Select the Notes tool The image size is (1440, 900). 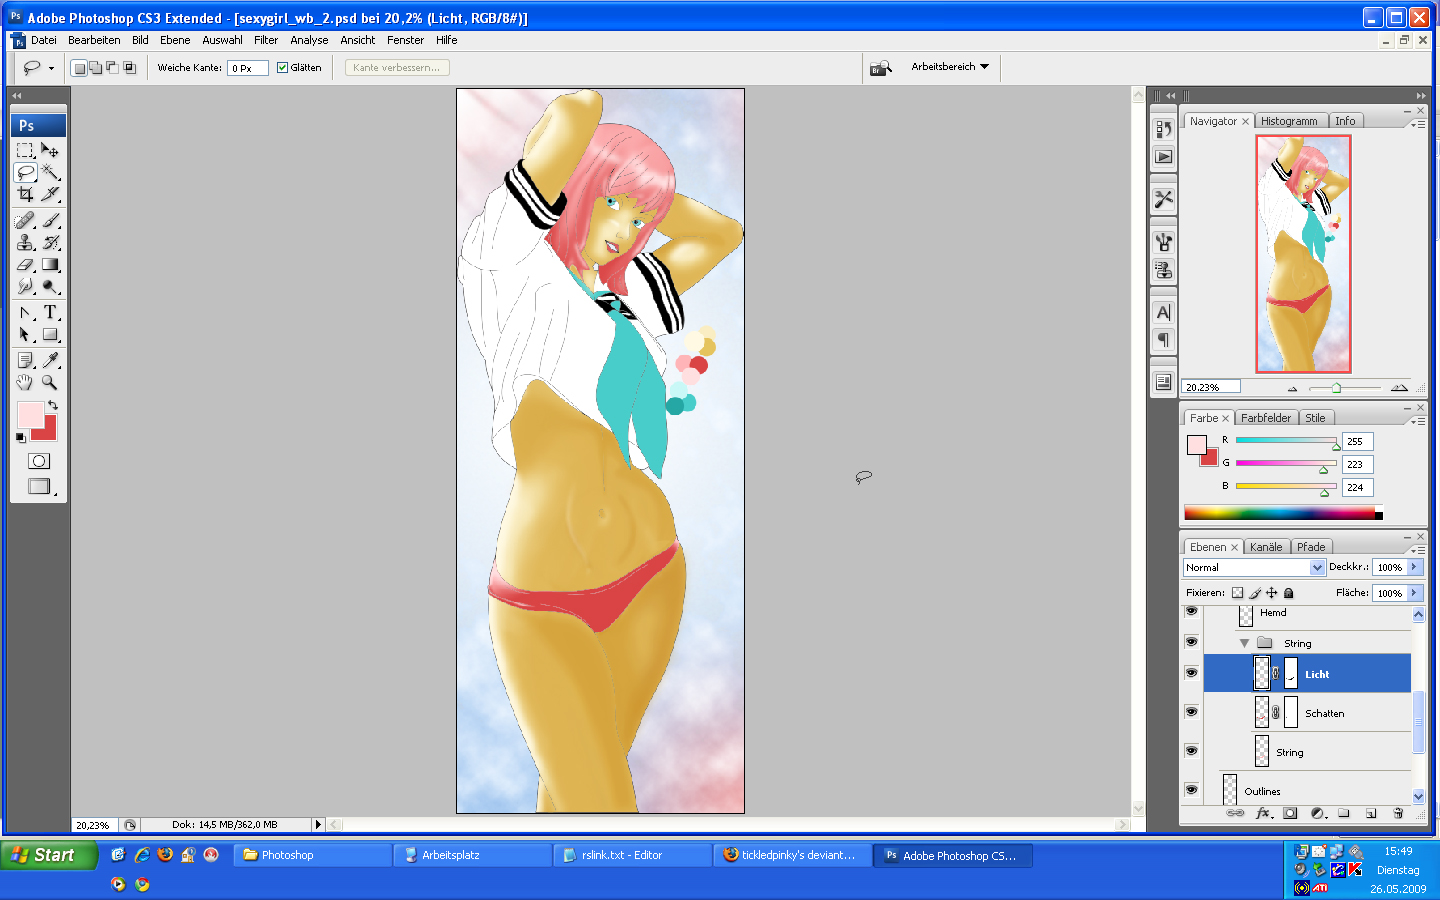tap(26, 360)
